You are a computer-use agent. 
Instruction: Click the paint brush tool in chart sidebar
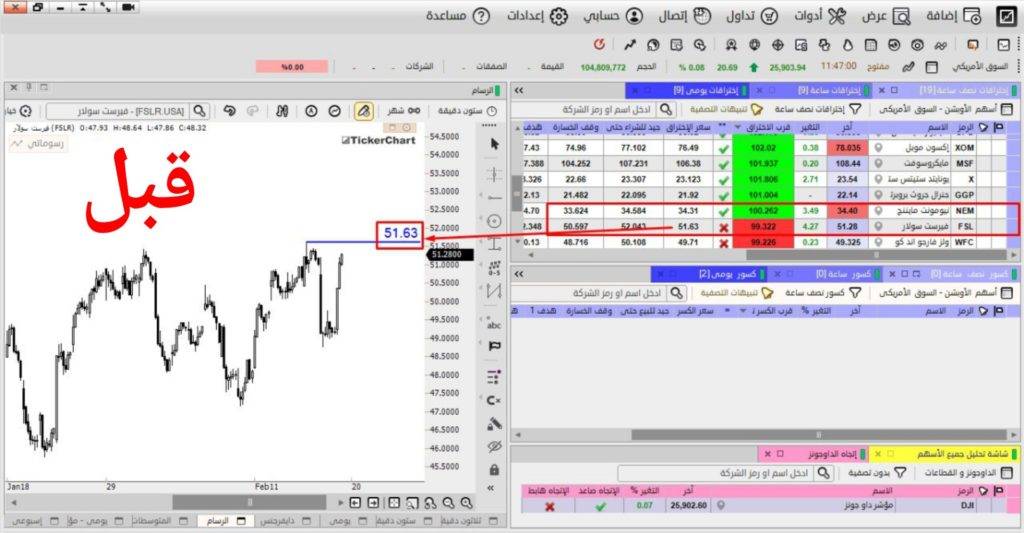(x=494, y=424)
